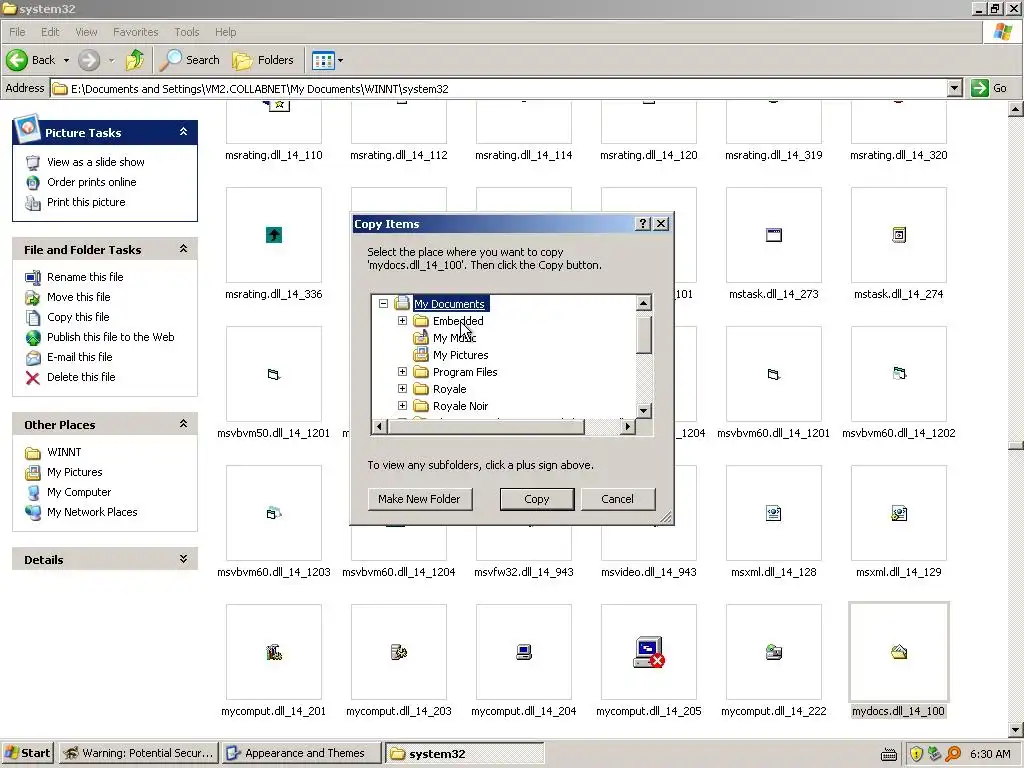Switch to Warning: Potential Security taskbar window

point(138,753)
